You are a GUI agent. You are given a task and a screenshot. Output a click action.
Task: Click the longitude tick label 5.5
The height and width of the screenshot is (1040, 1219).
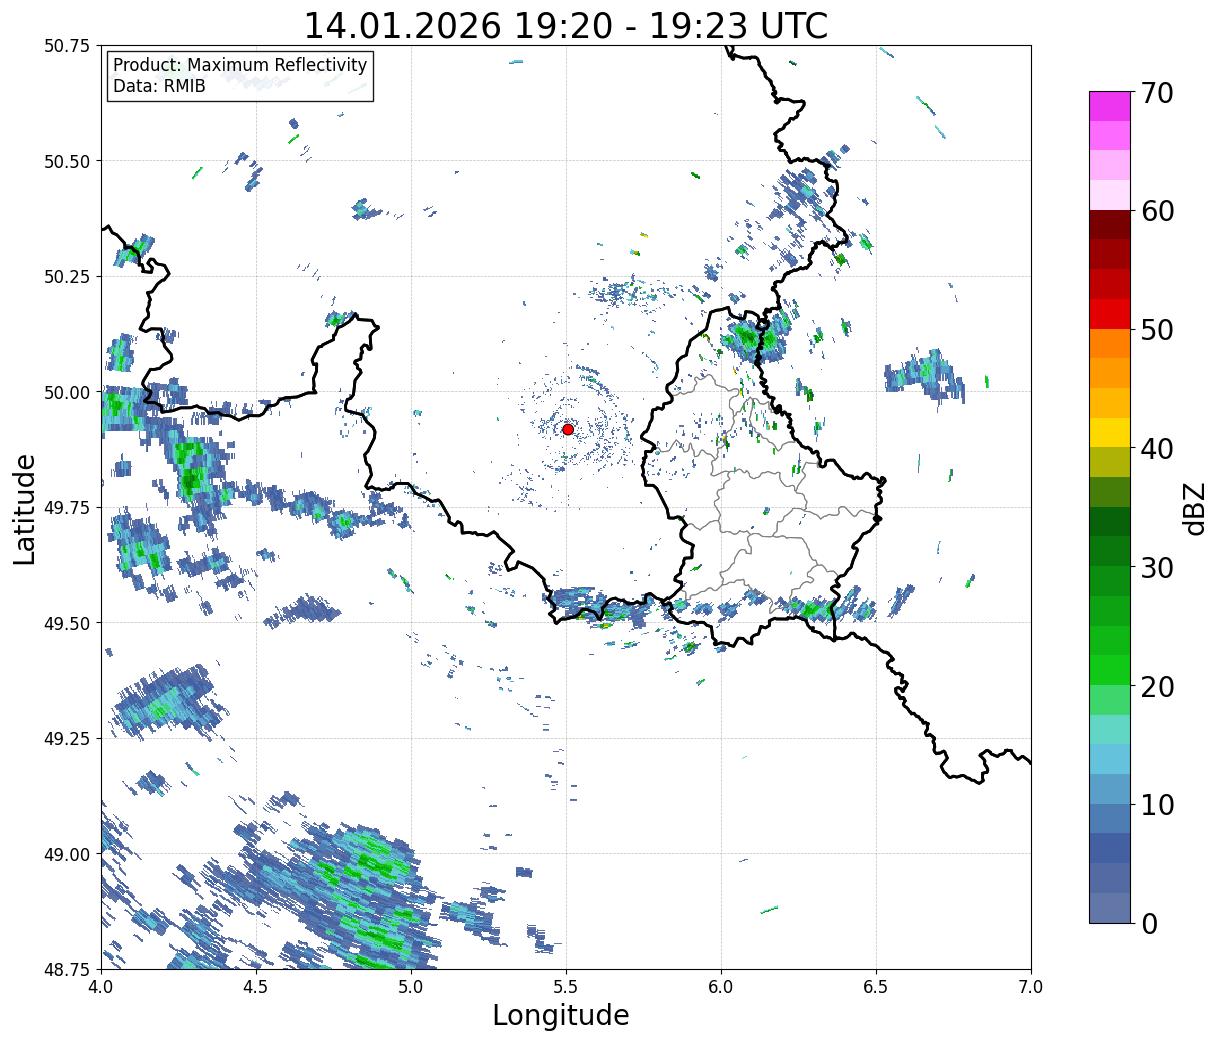(x=566, y=987)
